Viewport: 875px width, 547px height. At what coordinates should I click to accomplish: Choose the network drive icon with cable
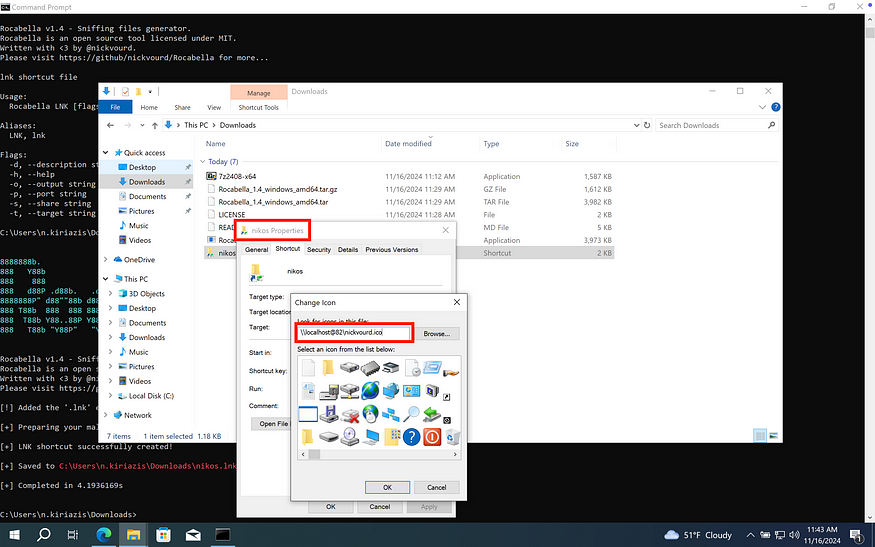tap(349, 391)
